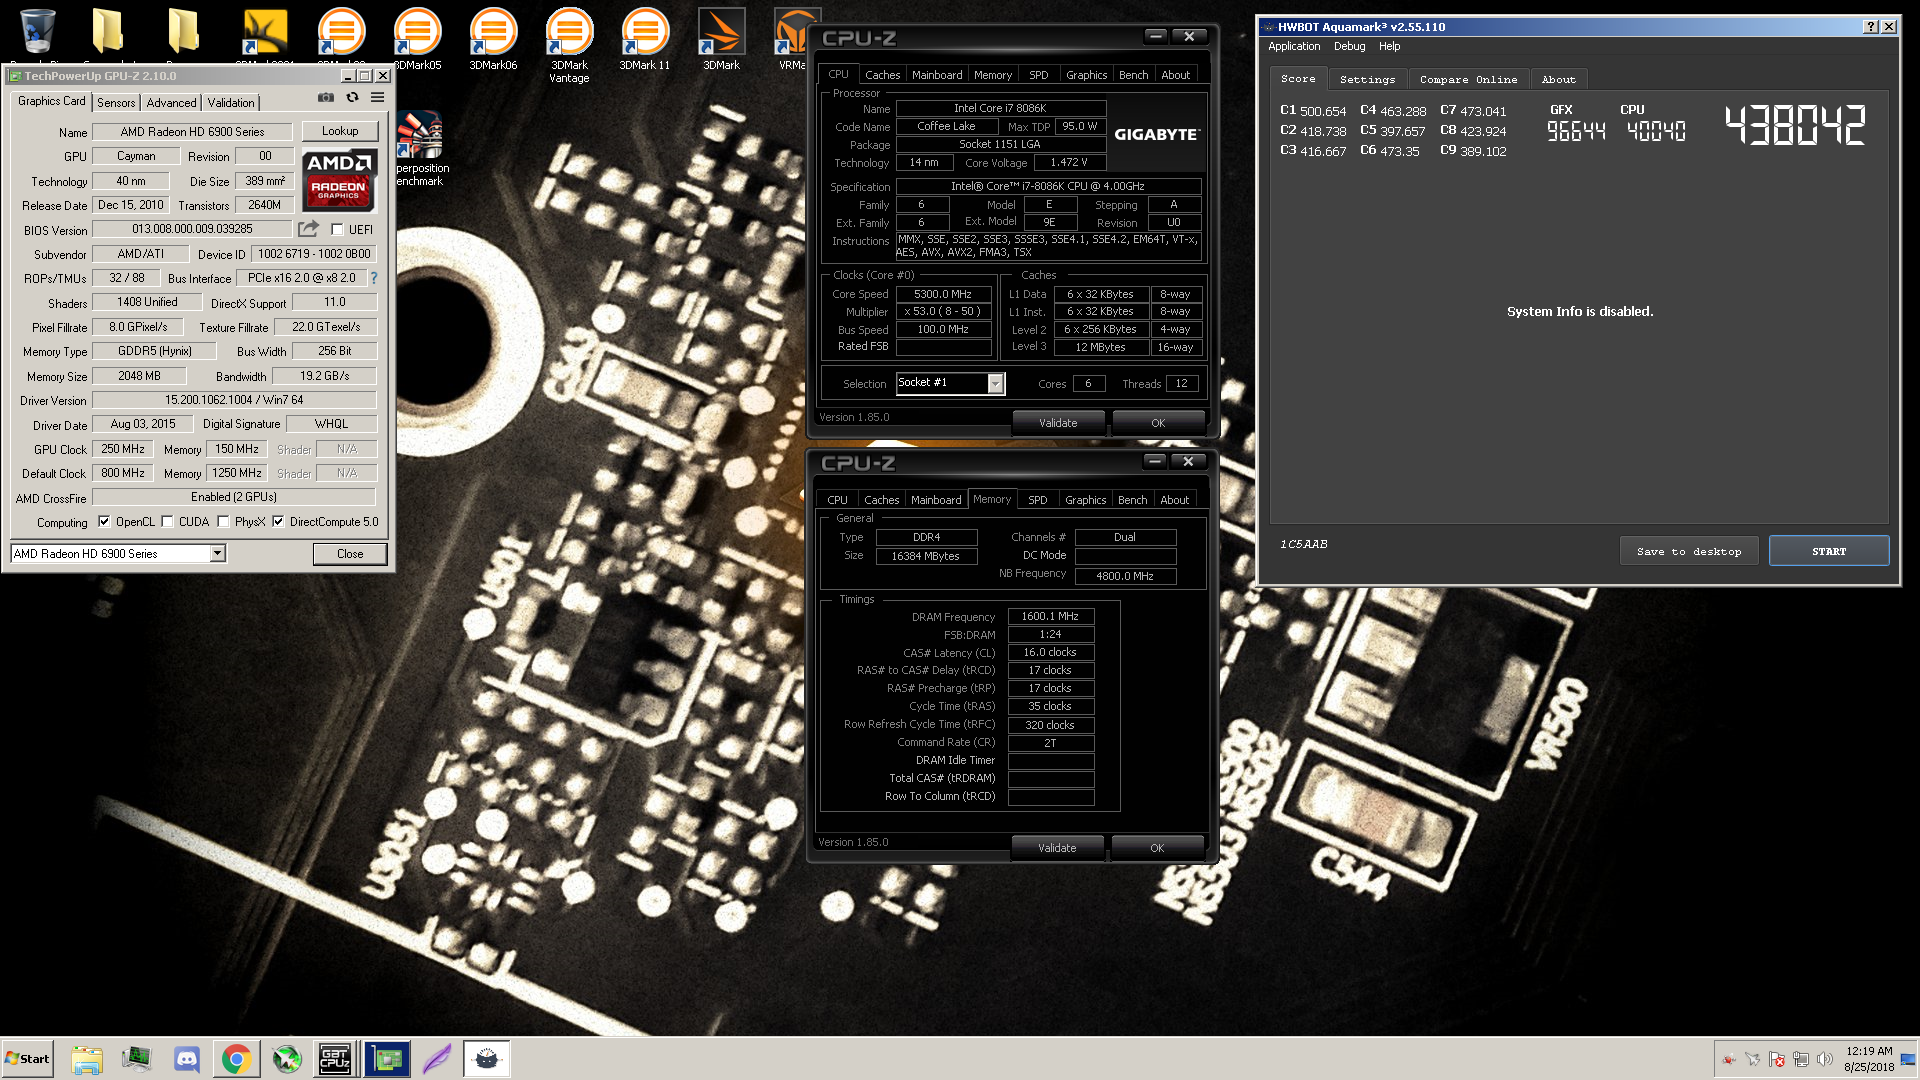Open the Mainboard tab in upper CPU-Z
Viewport: 1920px width, 1080px height.
[x=937, y=75]
